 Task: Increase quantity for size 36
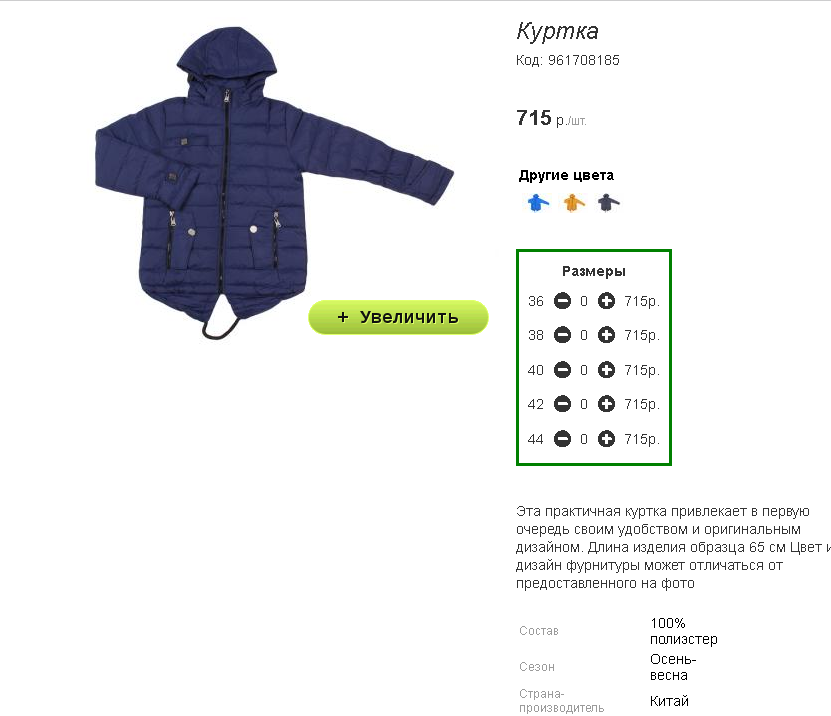[x=606, y=301]
